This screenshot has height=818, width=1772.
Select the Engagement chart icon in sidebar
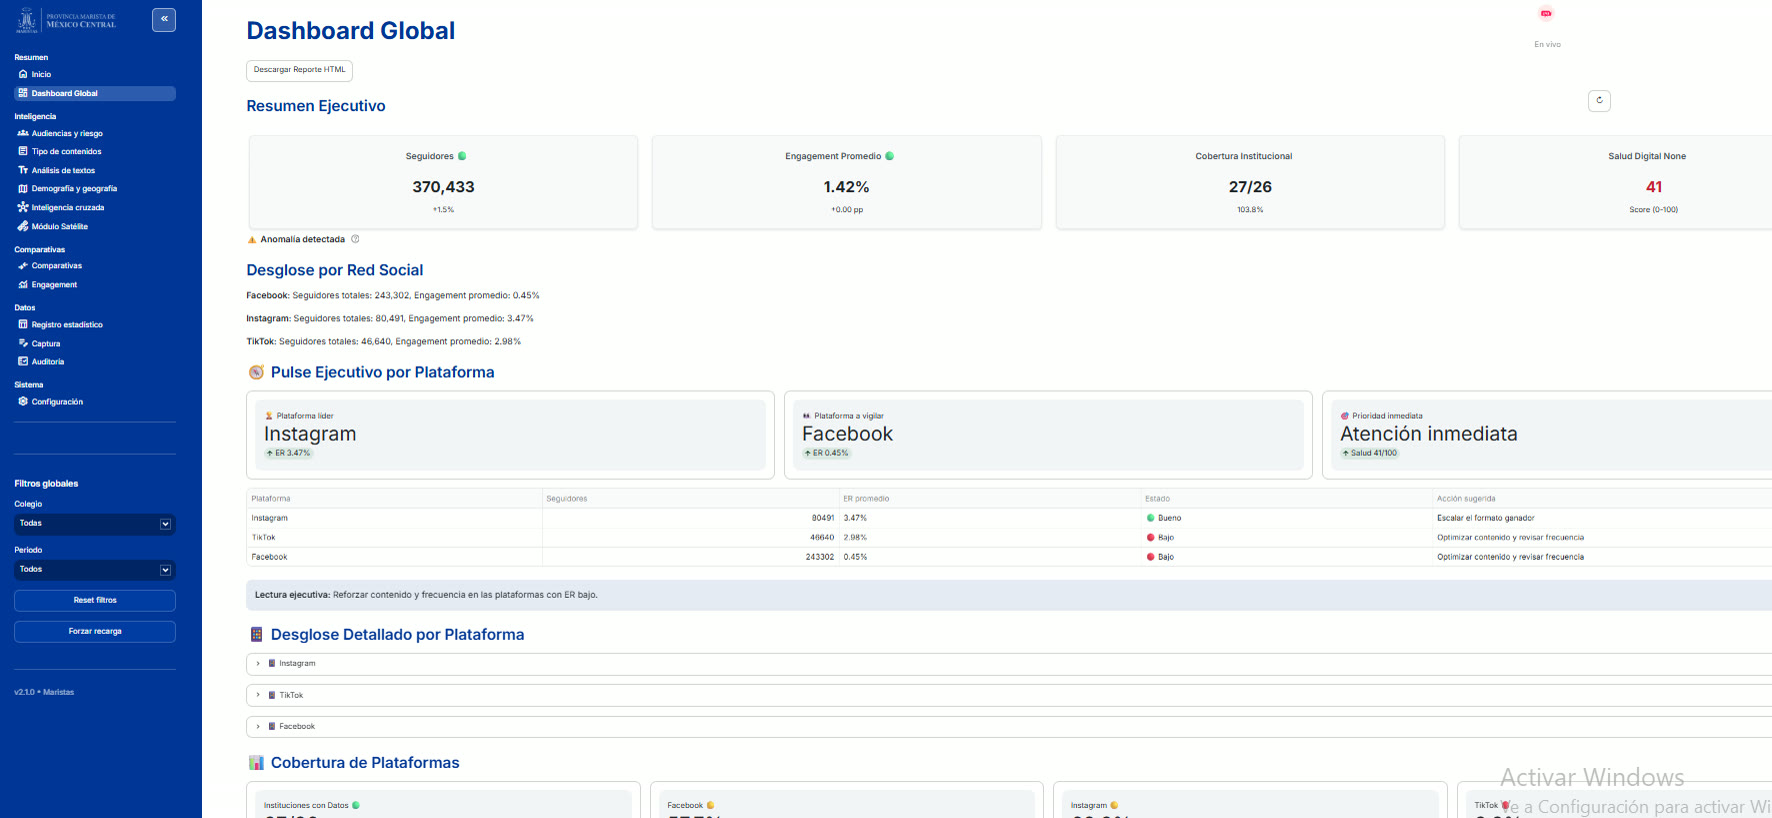23,285
